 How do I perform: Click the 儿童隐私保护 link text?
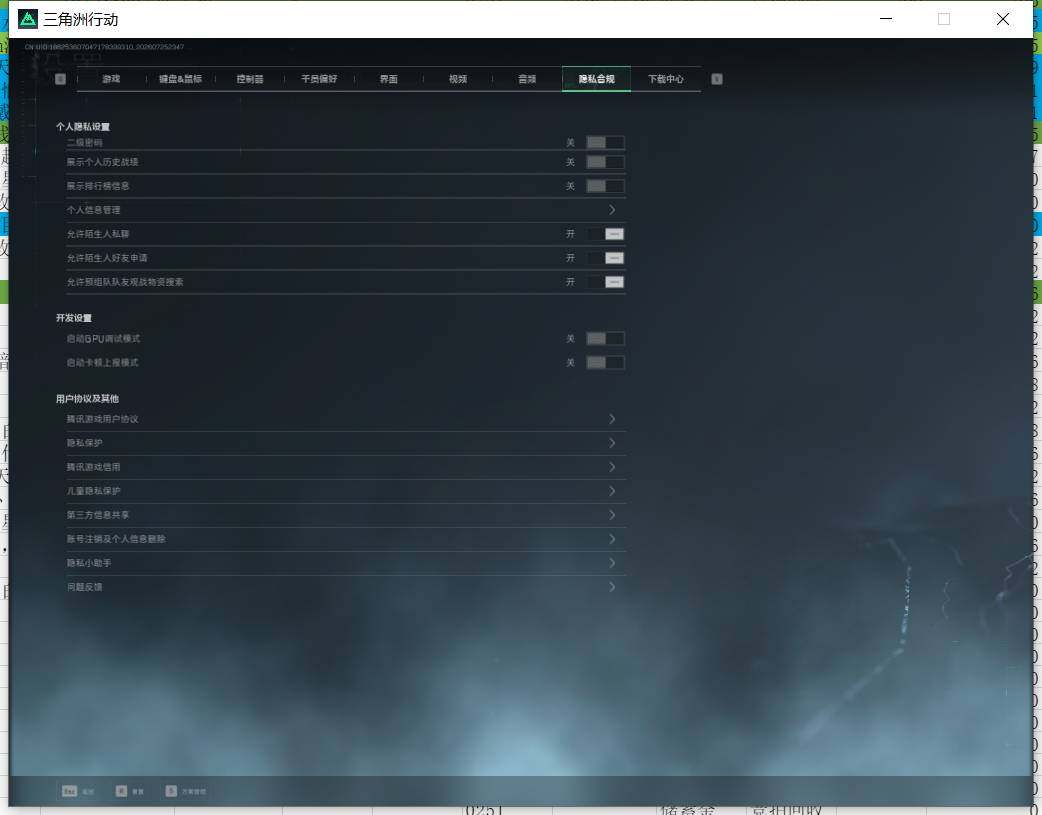tap(94, 491)
